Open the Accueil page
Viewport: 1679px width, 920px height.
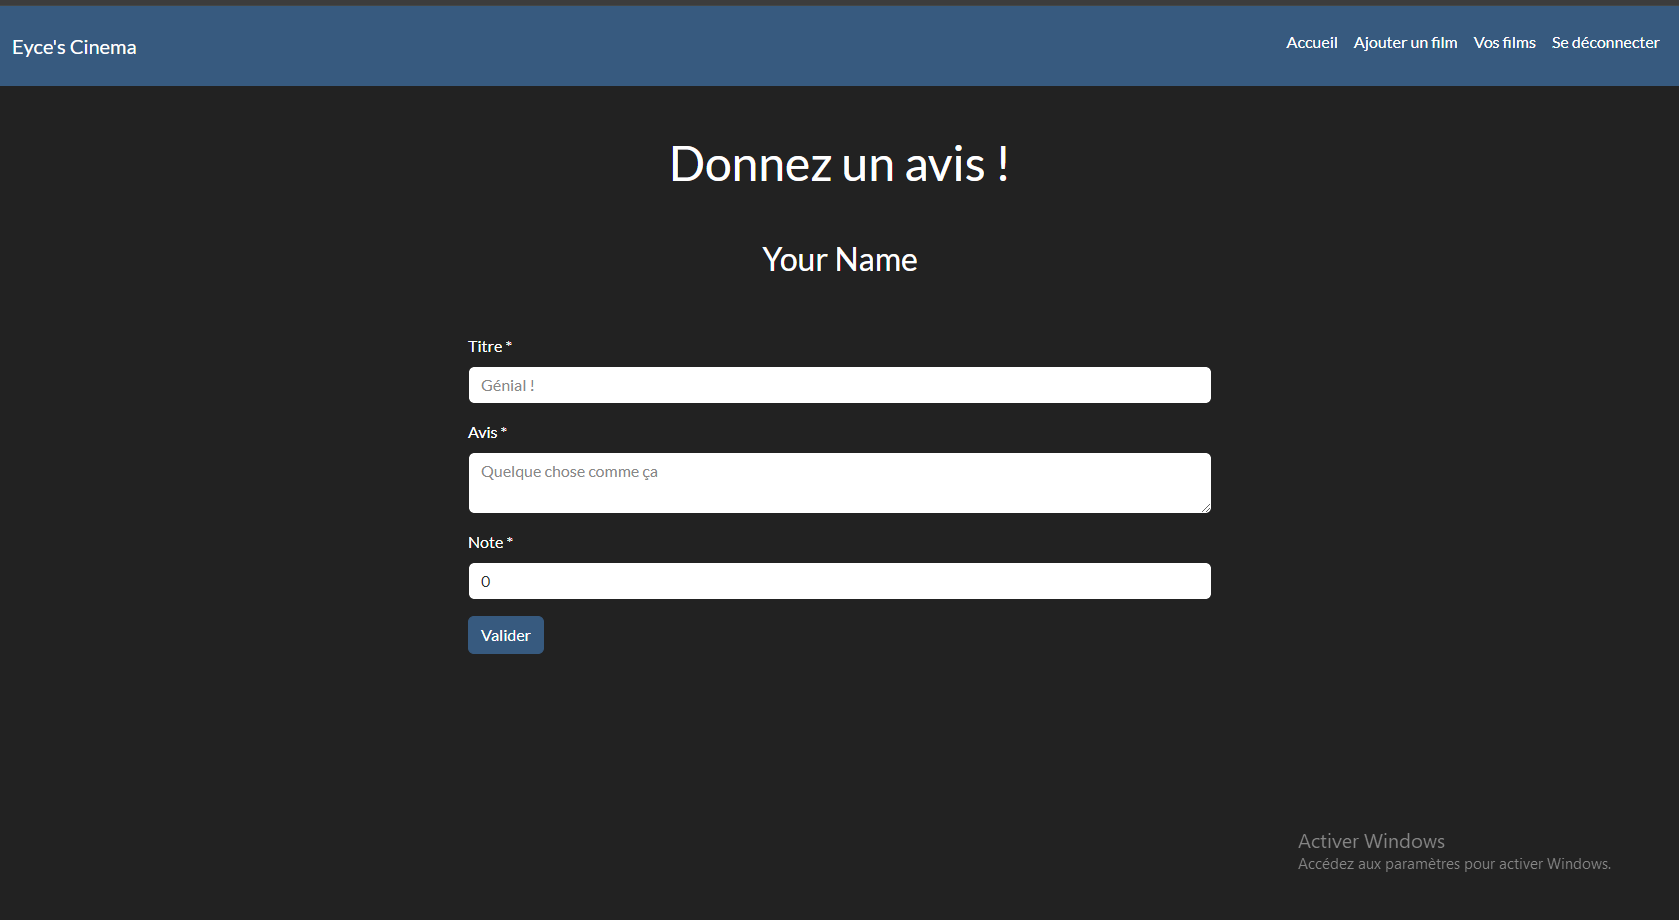[1311, 42]
